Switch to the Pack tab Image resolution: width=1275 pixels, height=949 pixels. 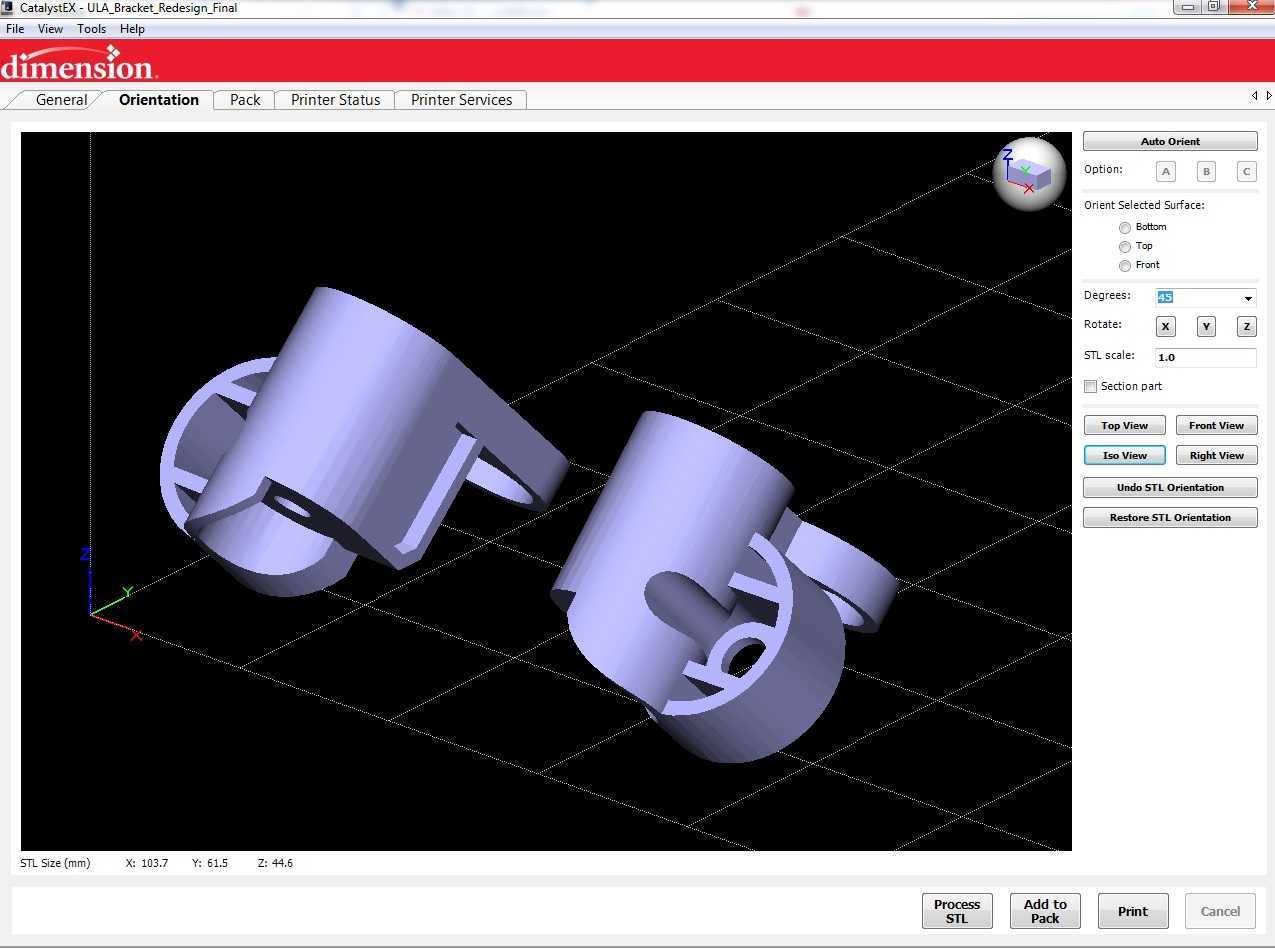coord(245,100)
